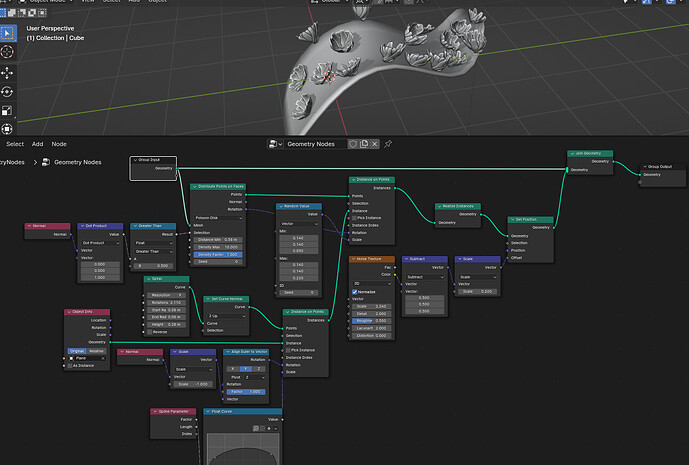Screen dimensions: 689x465
Task: Click the node tree name field
Action: click(315, 144)
